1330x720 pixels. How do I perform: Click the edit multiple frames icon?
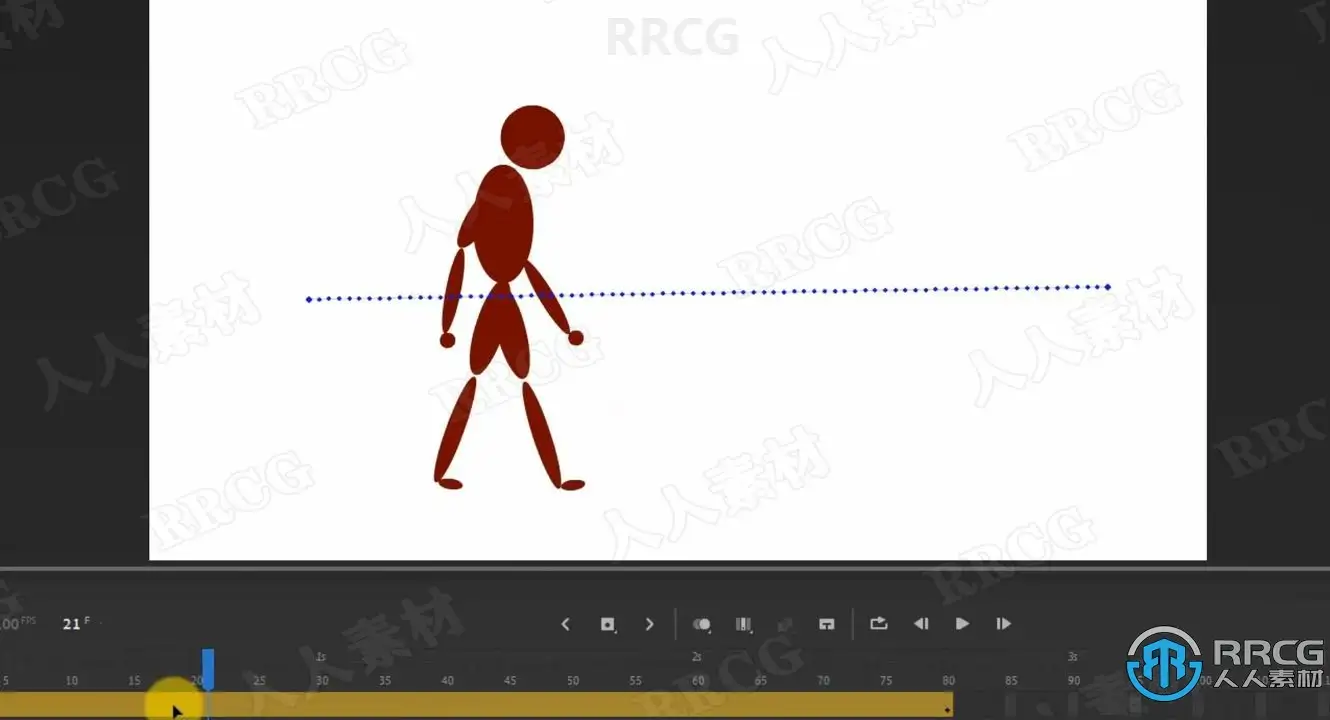click(744, 624)
